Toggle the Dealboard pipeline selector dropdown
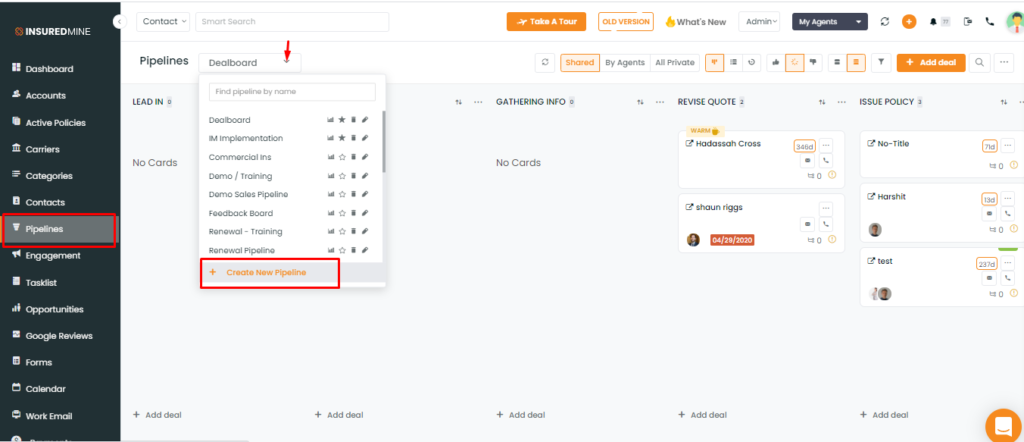 (250, 63)
